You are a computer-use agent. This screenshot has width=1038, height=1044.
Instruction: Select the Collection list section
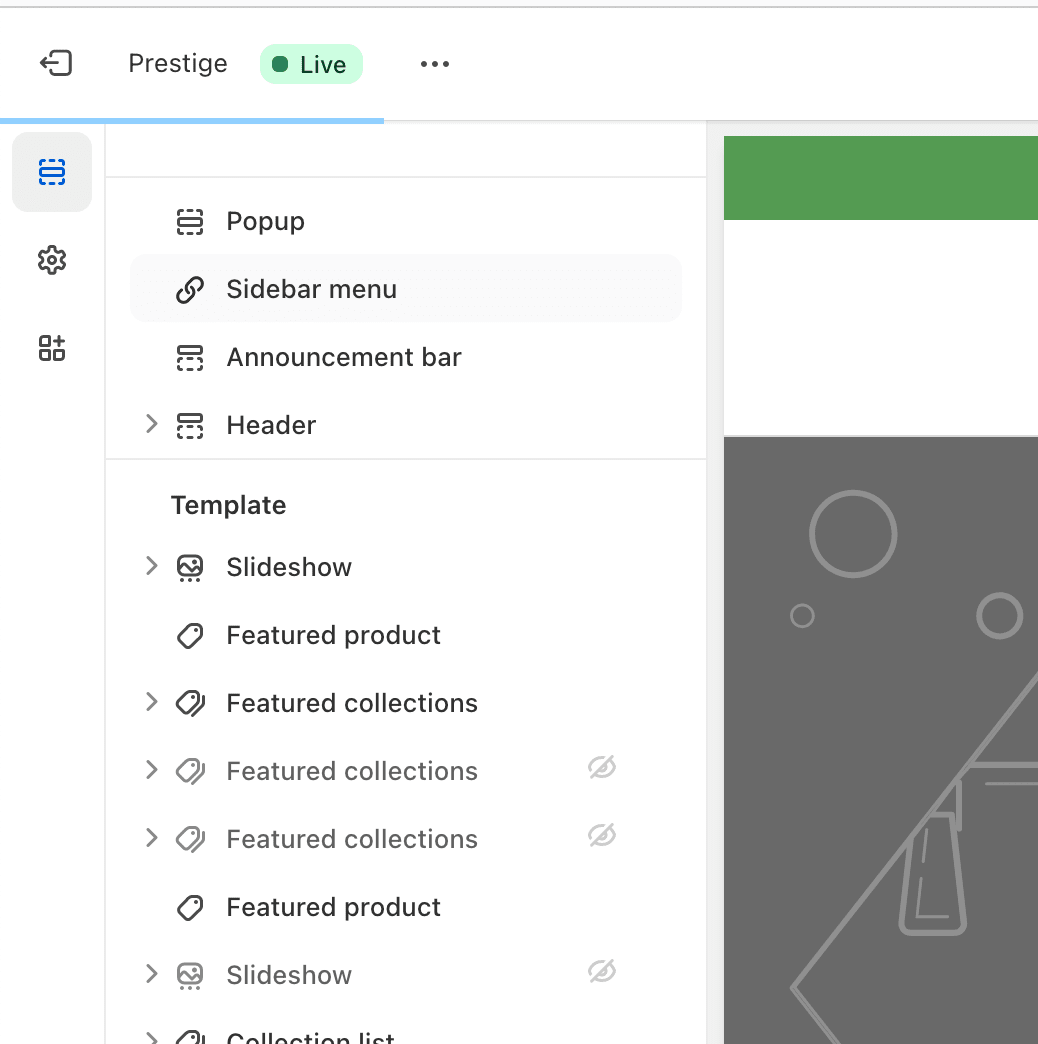click(x=406, y=1035)
